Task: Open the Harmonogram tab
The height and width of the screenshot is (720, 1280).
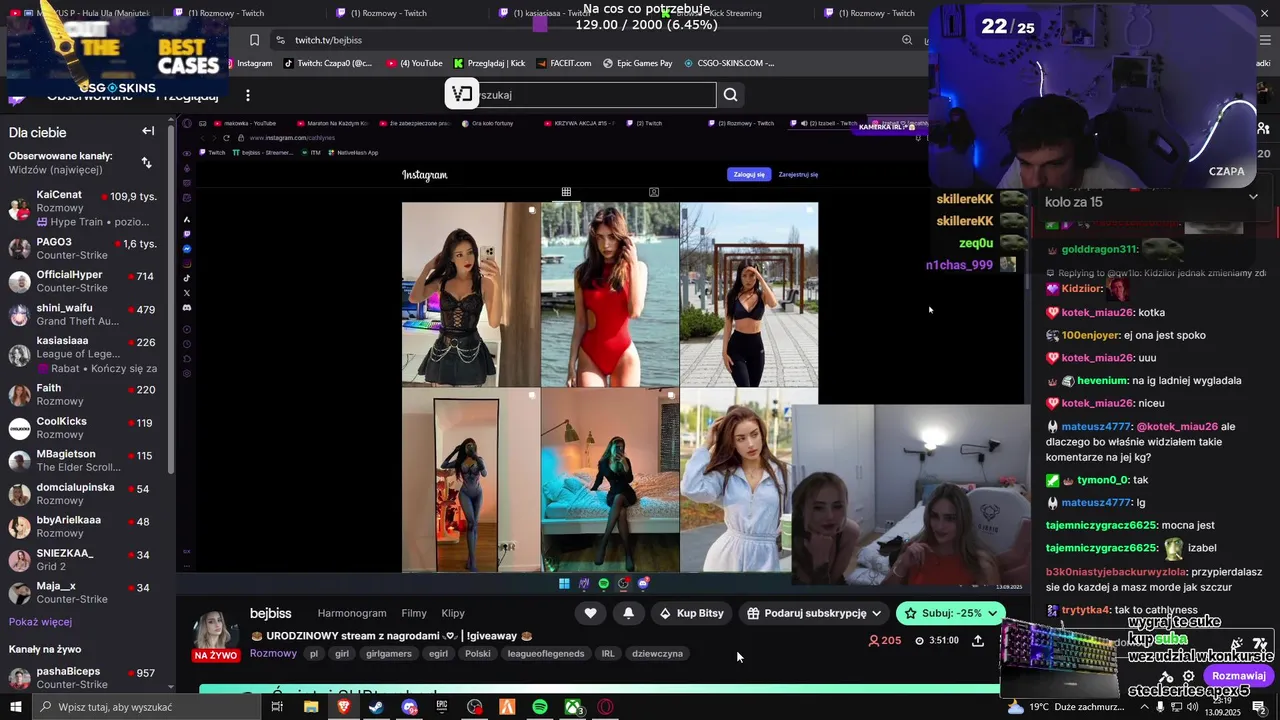Action: tap(352, 613)
